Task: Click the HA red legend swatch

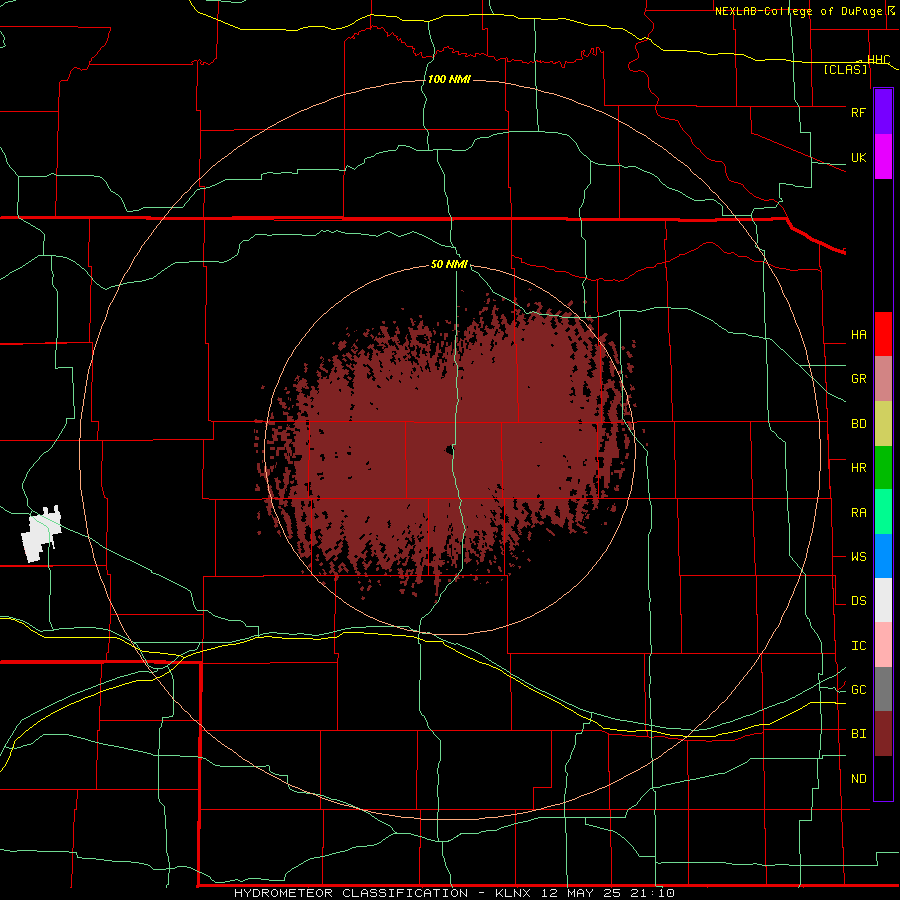Action: point(883,334)
